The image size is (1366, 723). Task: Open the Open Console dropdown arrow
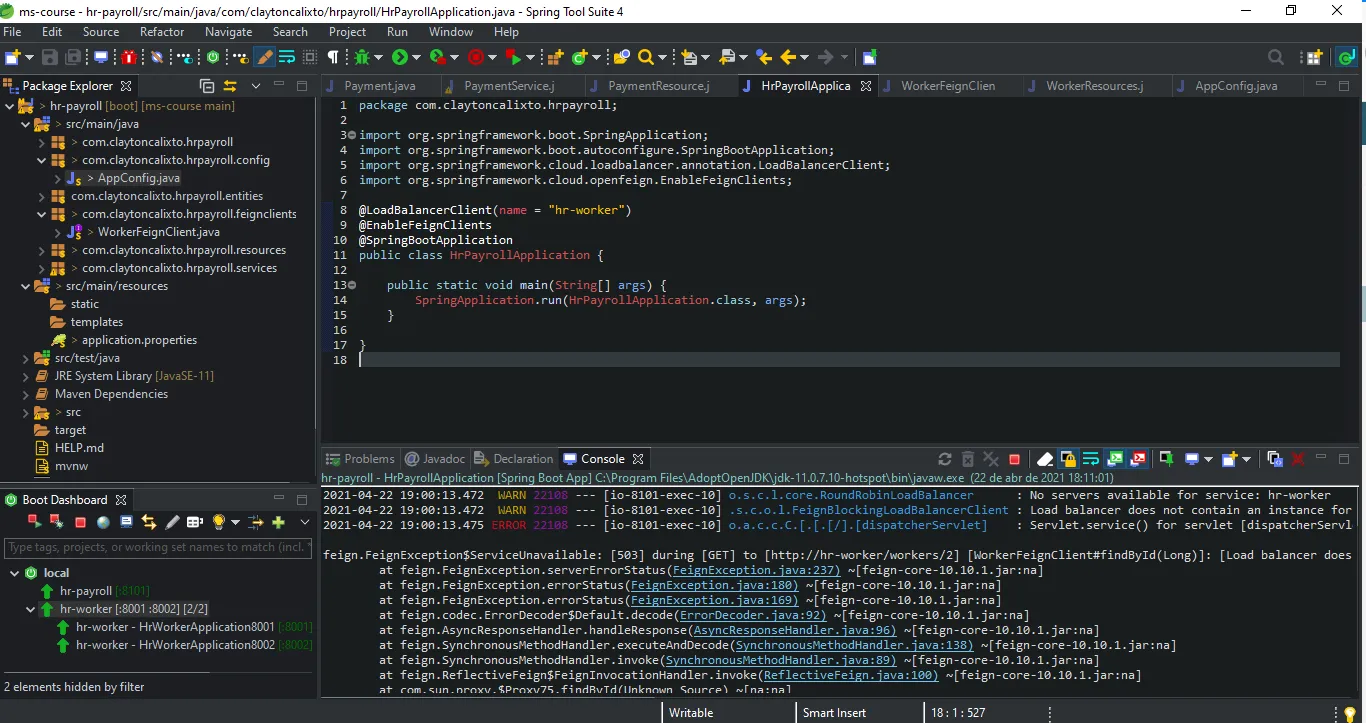click(x=1246, y=459)
